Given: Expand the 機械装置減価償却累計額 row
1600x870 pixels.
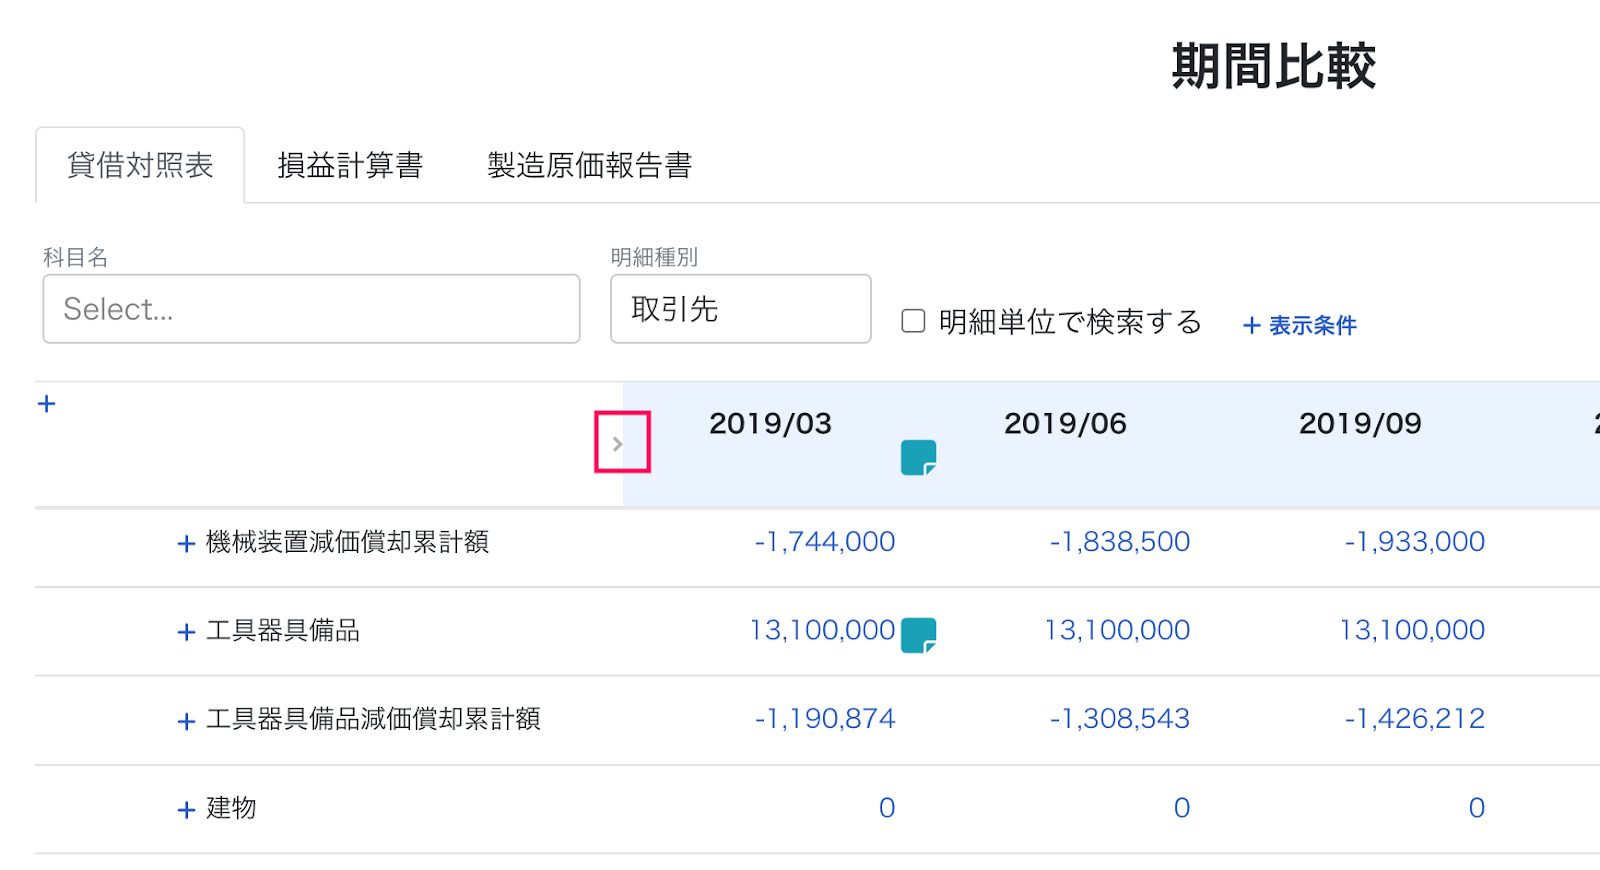Looking at the screenshot, I should pyautogui.click(x=186, y=544).
